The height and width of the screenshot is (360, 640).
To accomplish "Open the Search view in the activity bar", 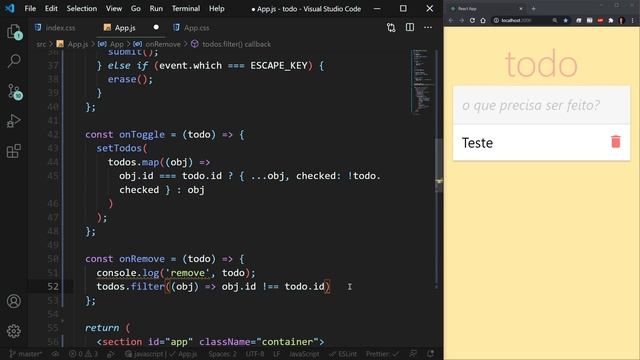I will tap(14, 61).
